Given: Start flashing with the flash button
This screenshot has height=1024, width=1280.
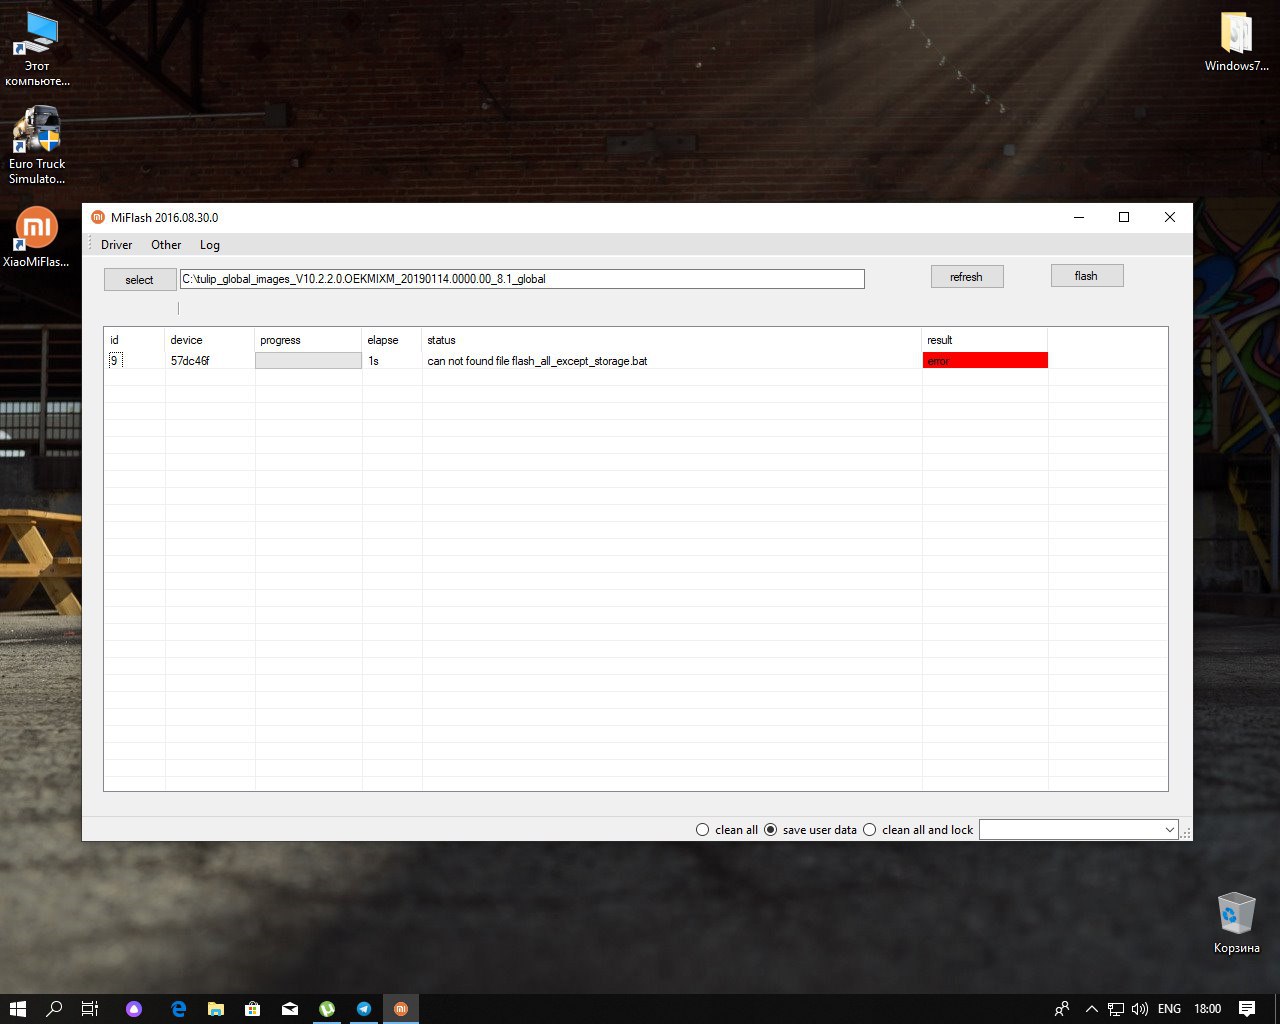Looking at the screenshot, I should pos(1086,276).
